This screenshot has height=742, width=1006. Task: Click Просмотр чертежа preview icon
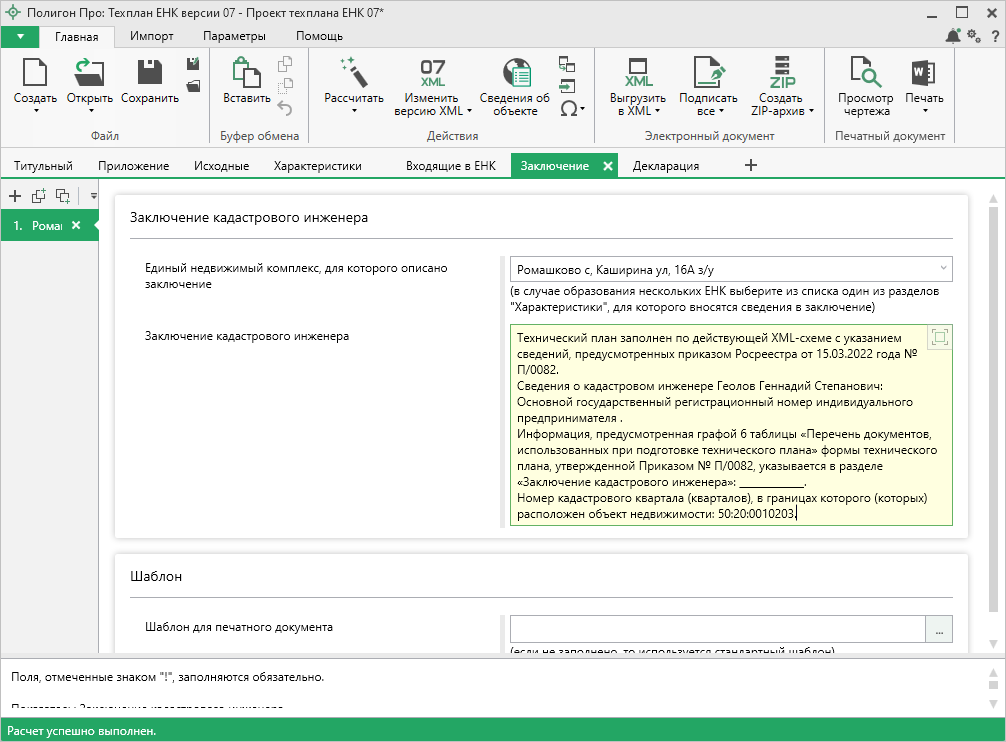865,72
